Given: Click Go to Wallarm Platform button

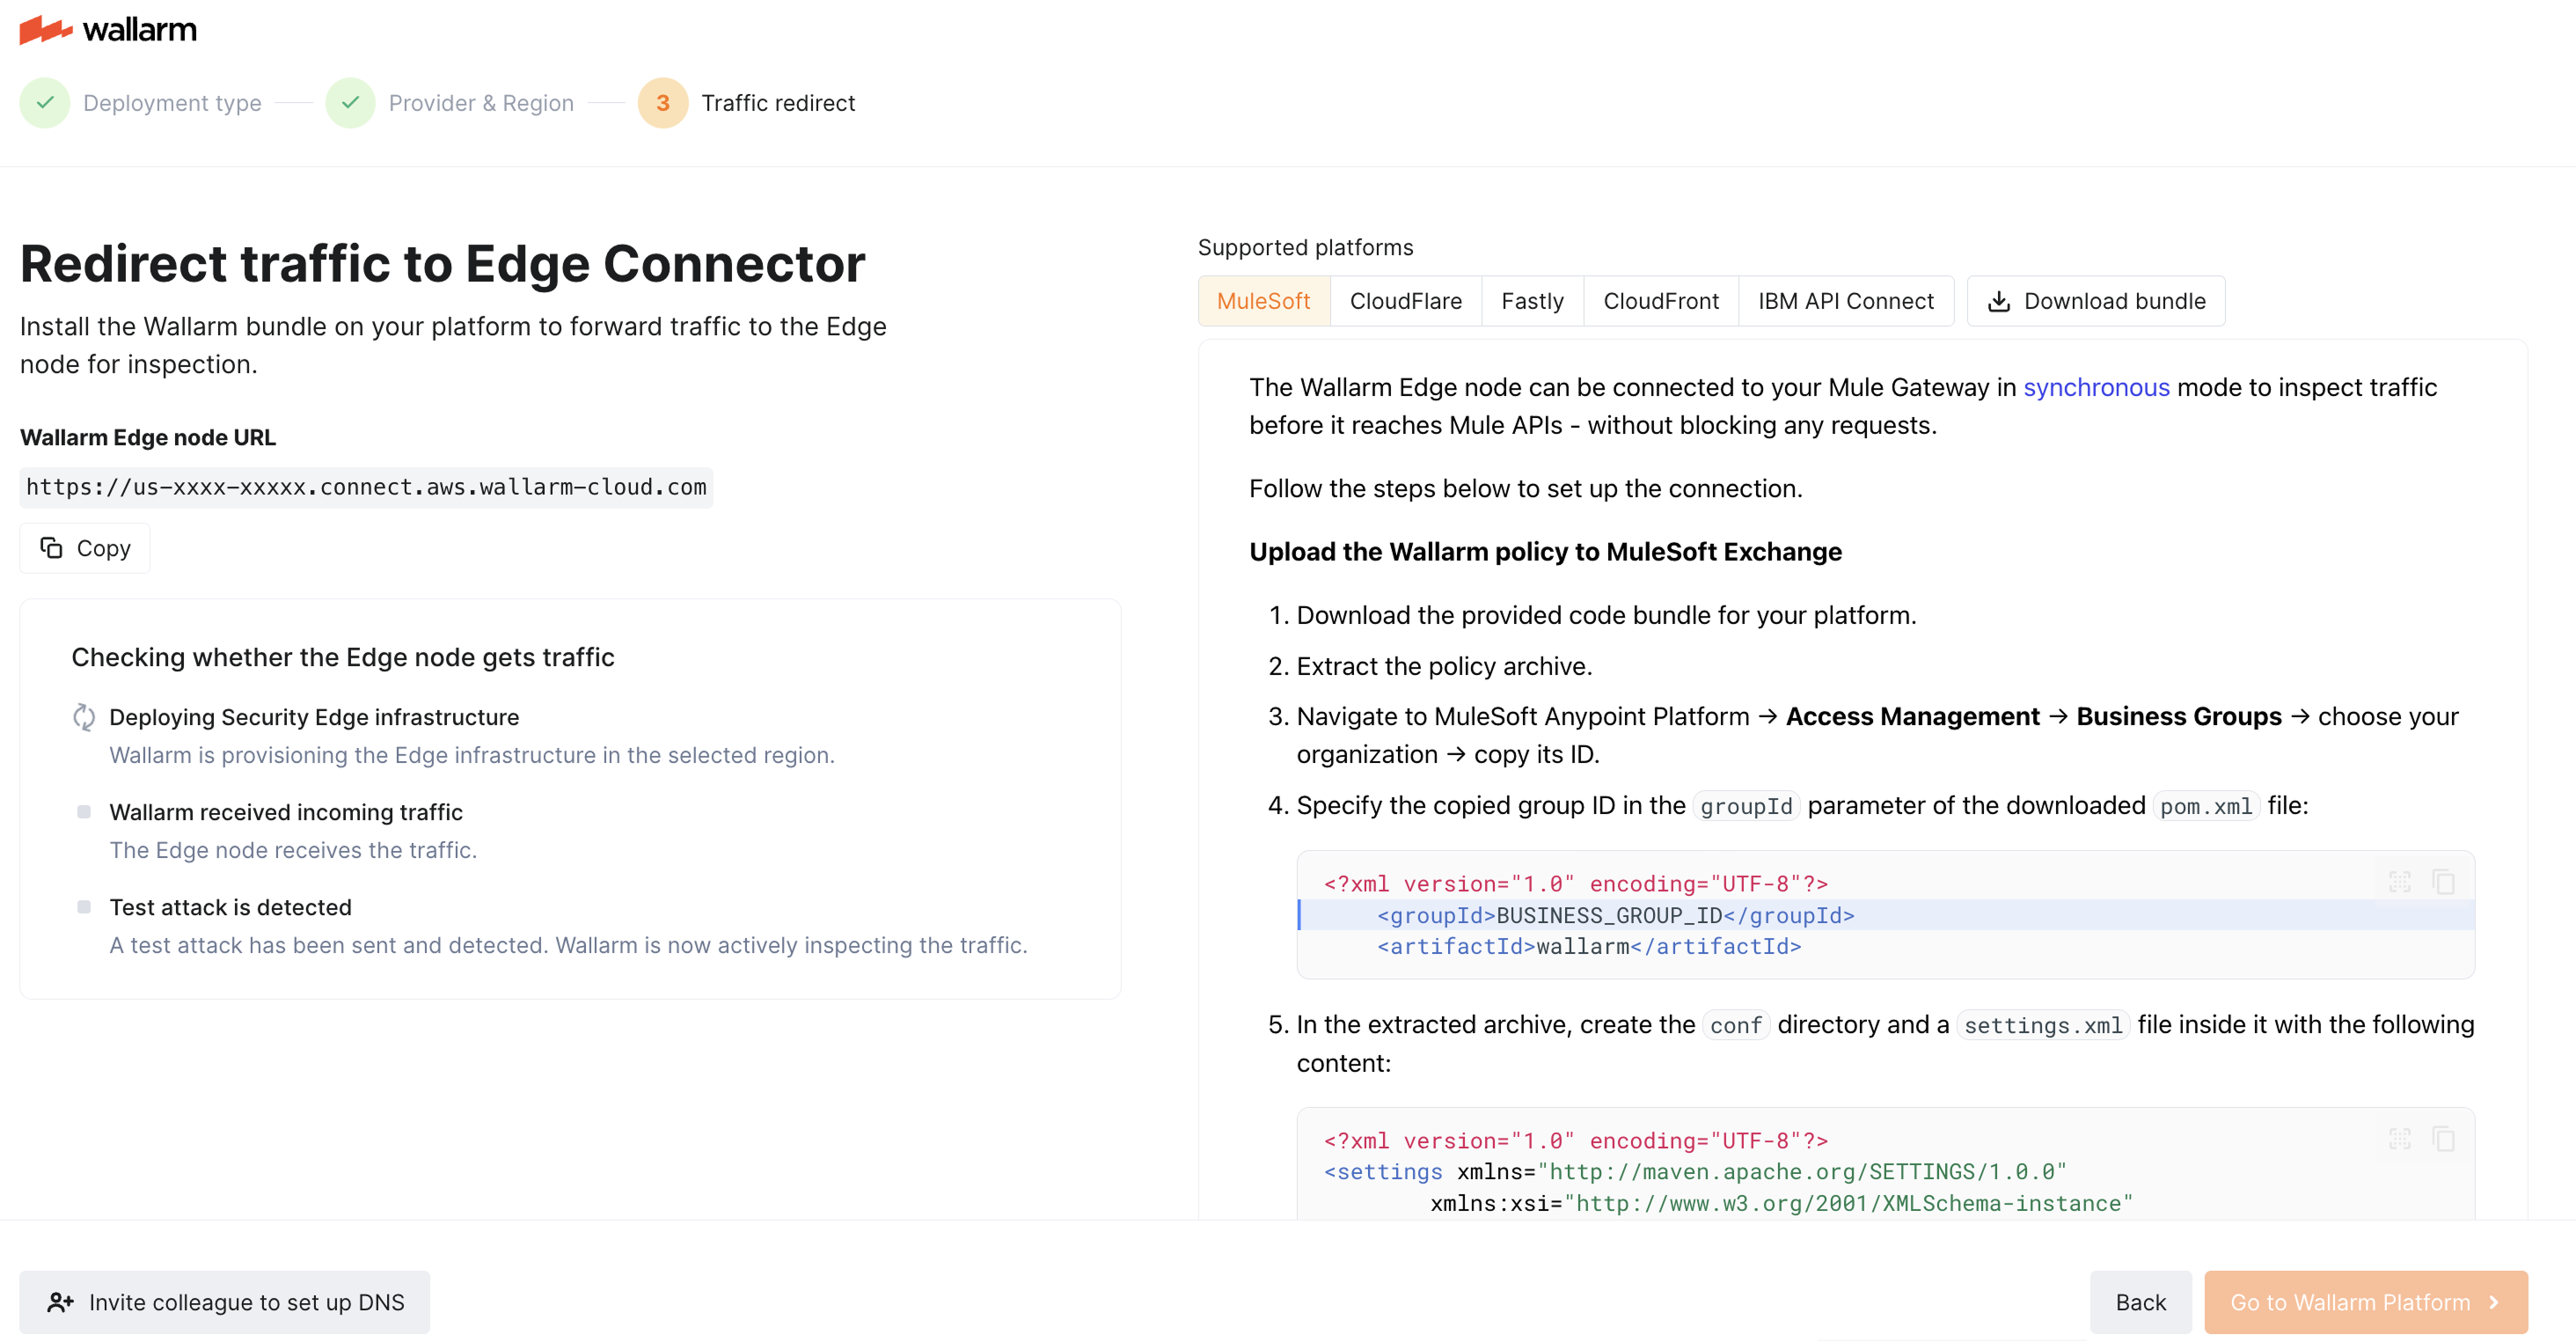Looking at the screenshot, I should [2365, 1302].
